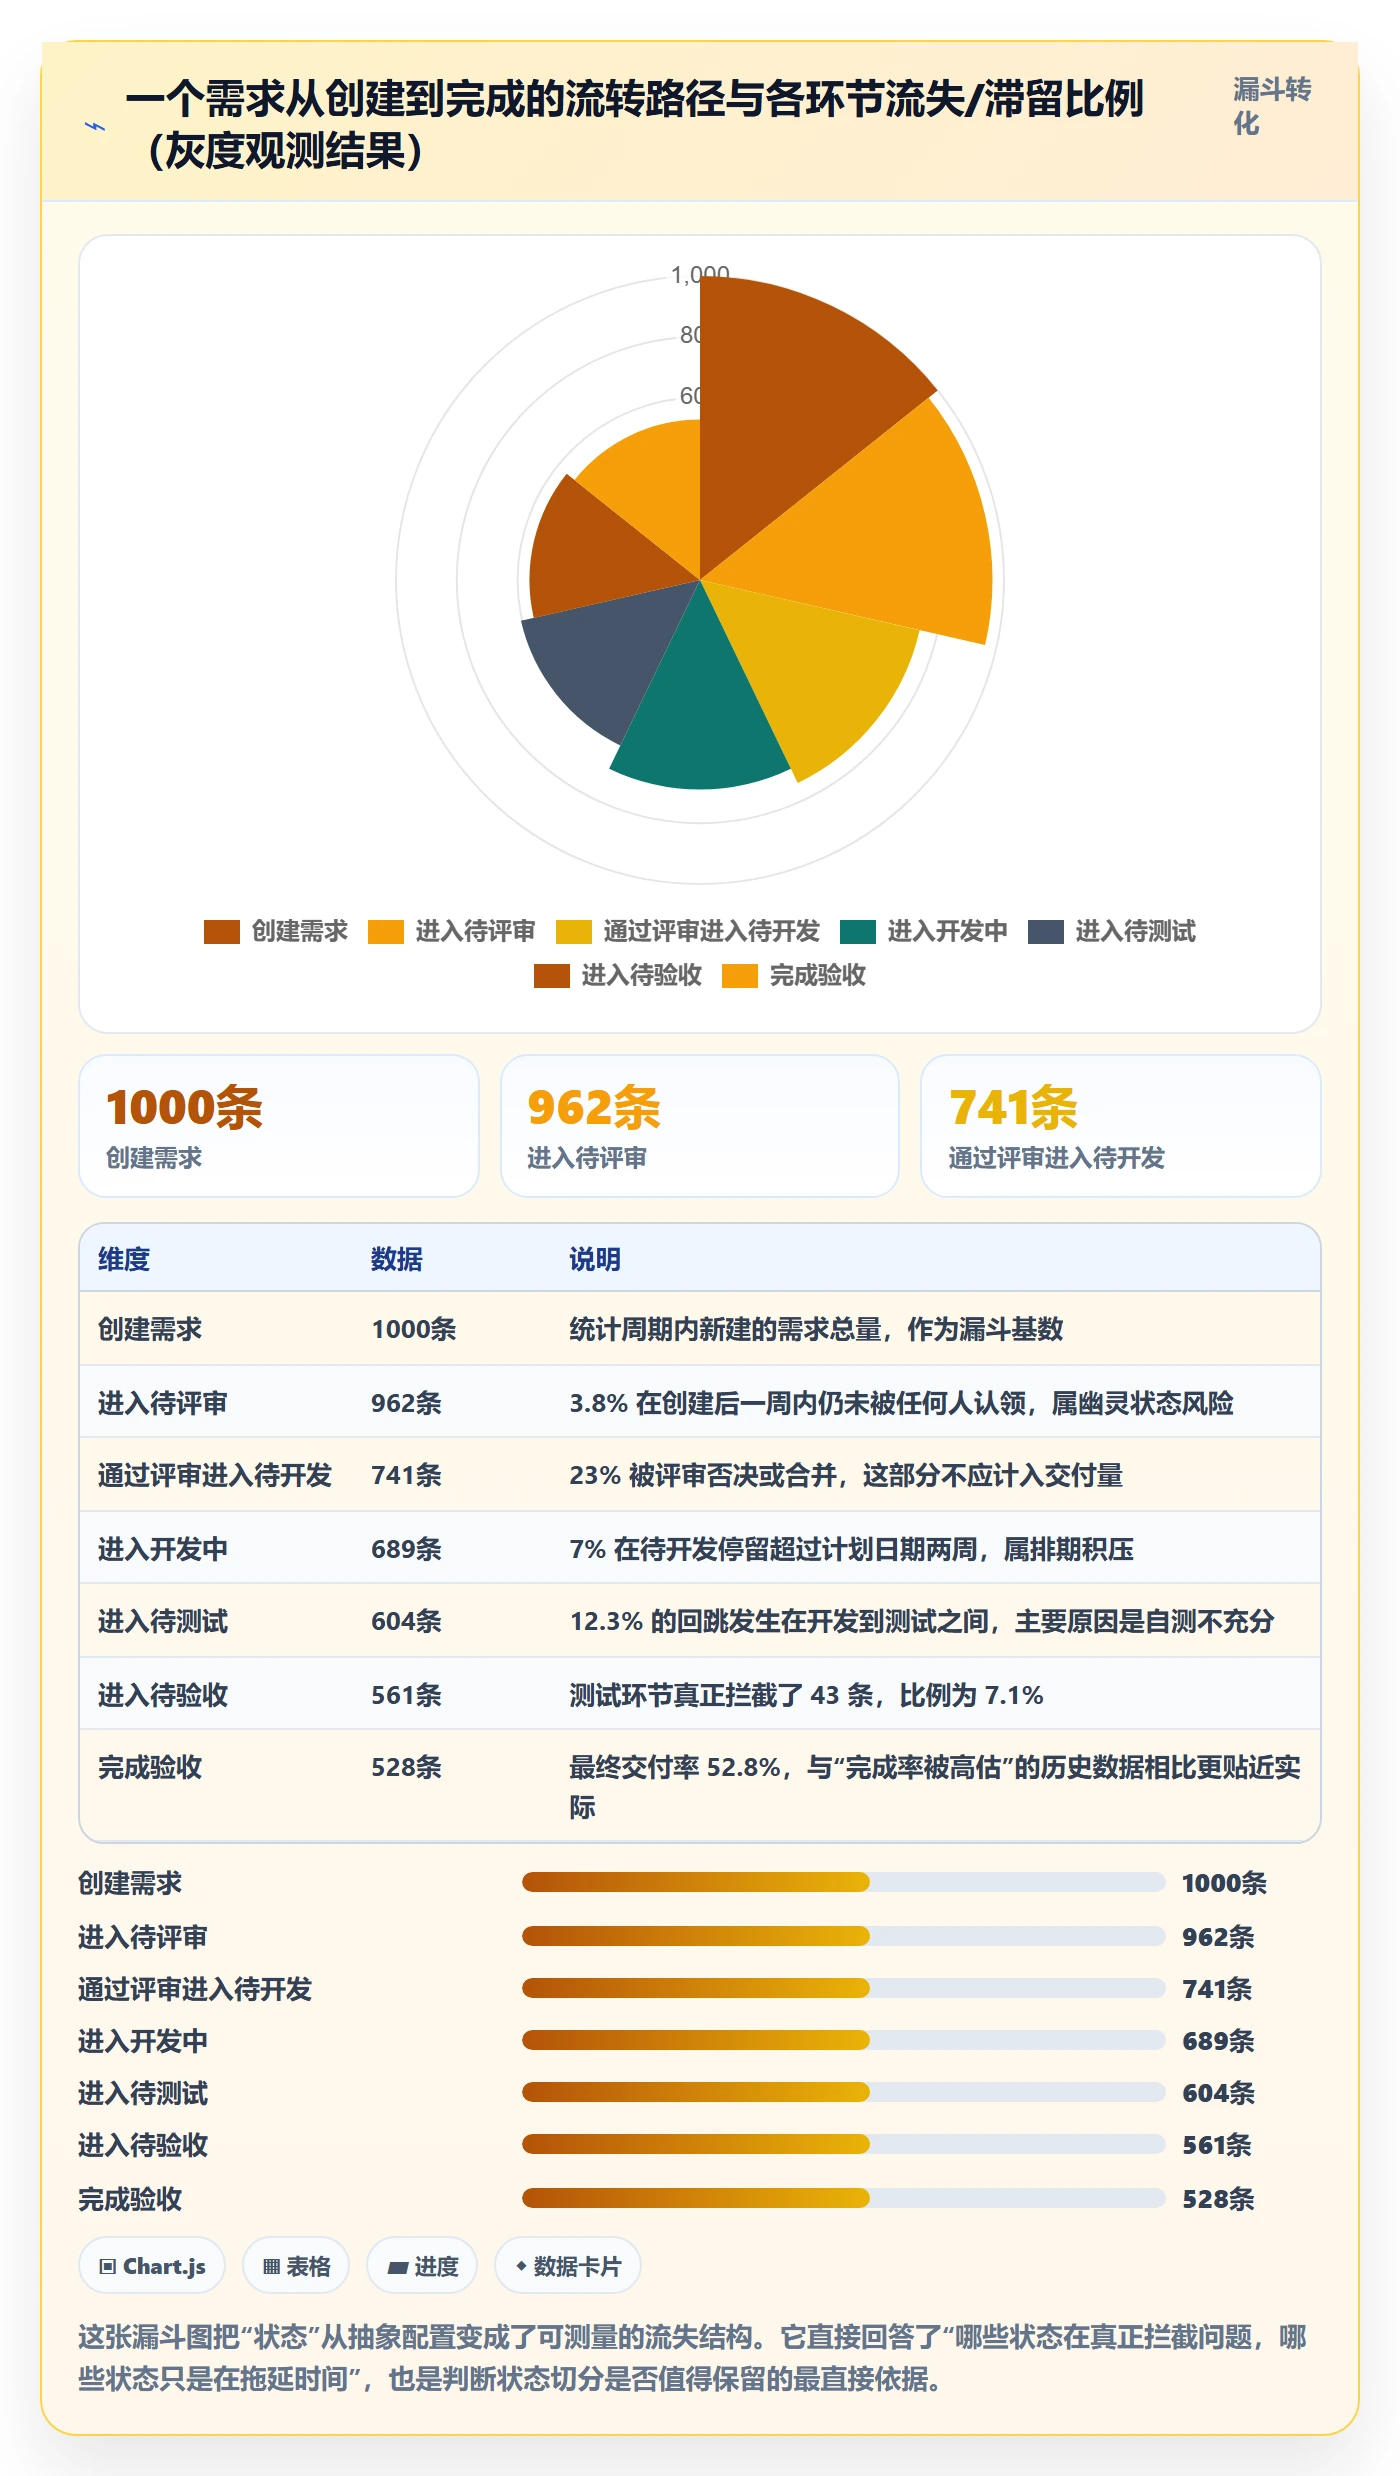The height and width of the screenshot is (2476, 1400).
Task: Open the 962条 进入待评审 data card
Action: point(700,1126)
